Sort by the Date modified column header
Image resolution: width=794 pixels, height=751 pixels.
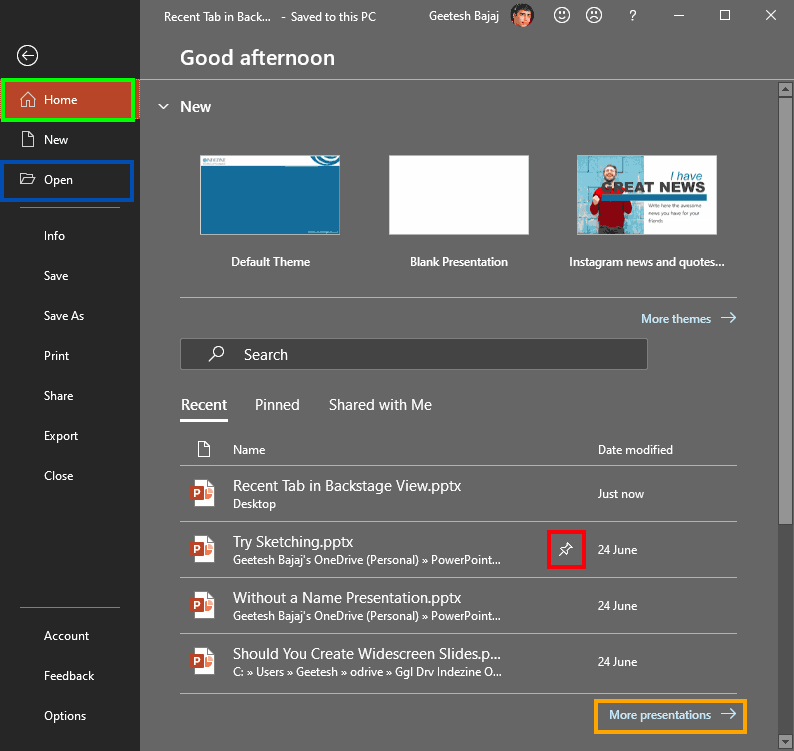(x=635, y=450)
